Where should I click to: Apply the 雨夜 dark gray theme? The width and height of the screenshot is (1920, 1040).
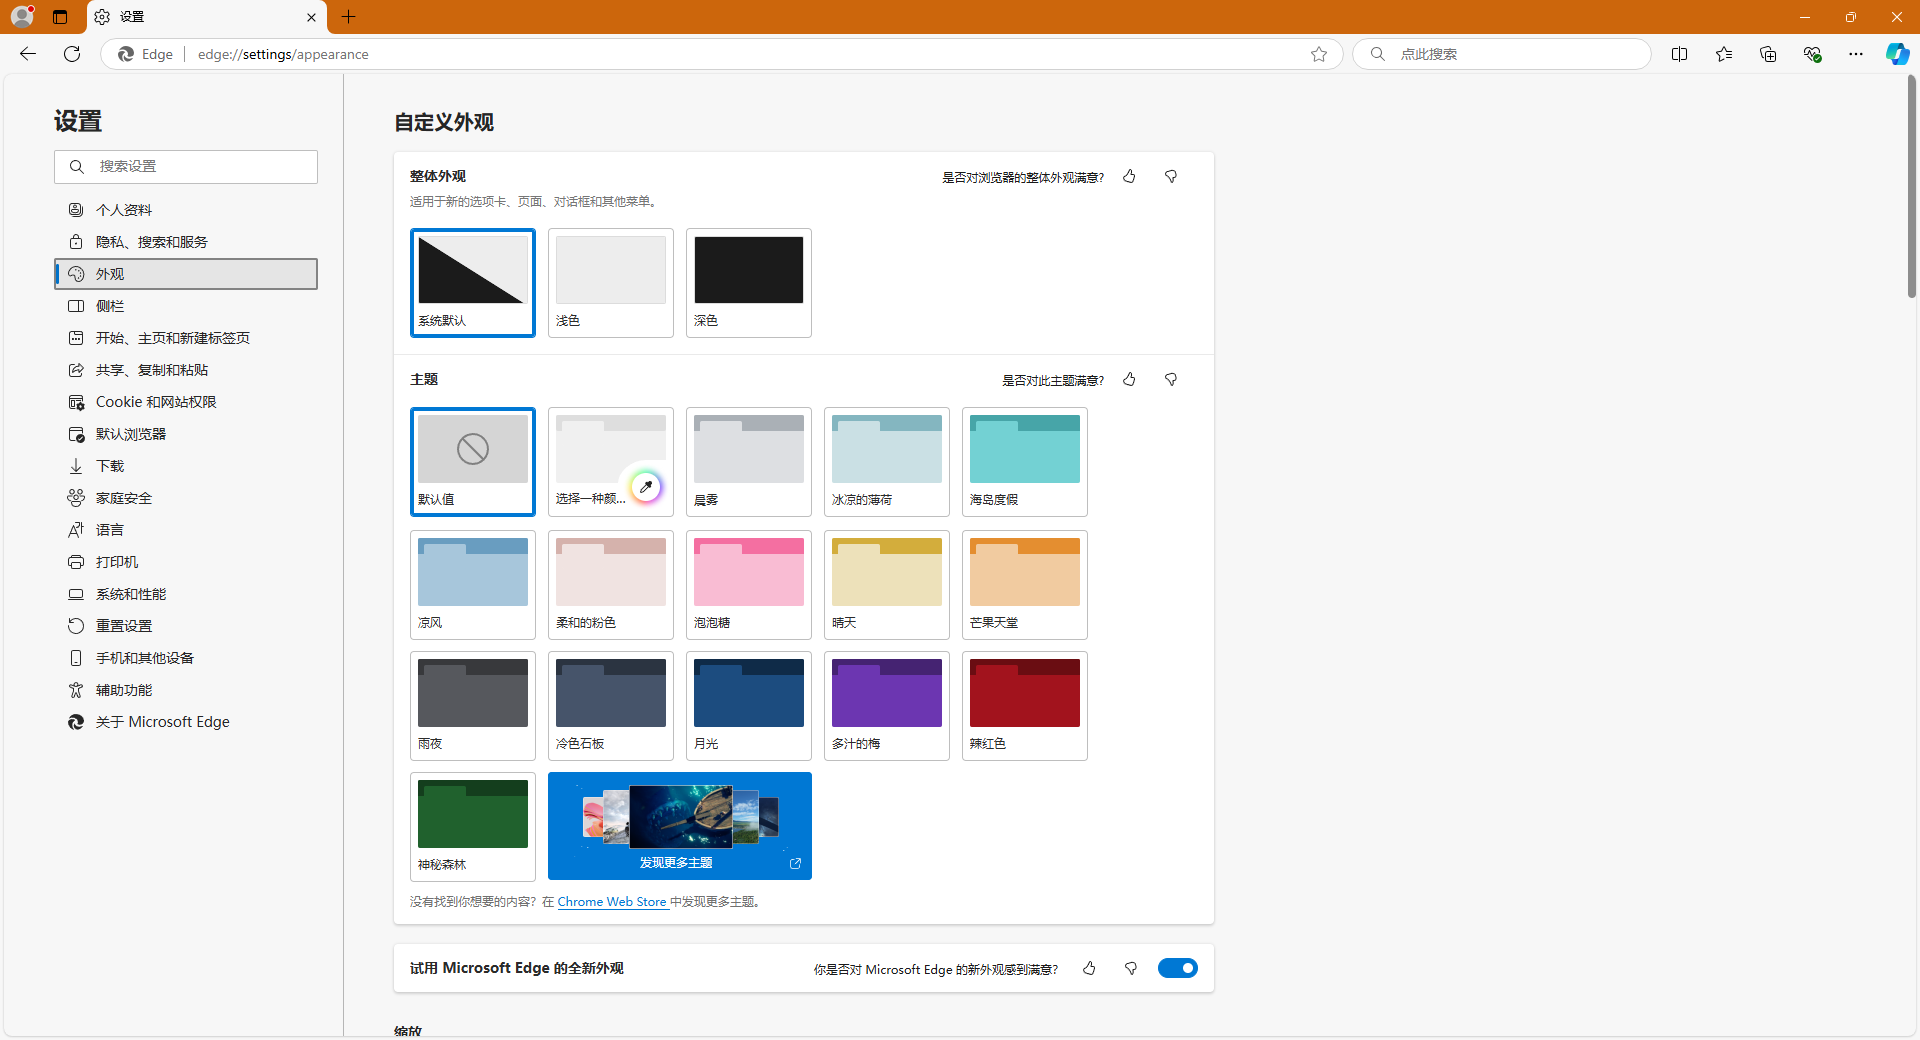pos(473,706)
